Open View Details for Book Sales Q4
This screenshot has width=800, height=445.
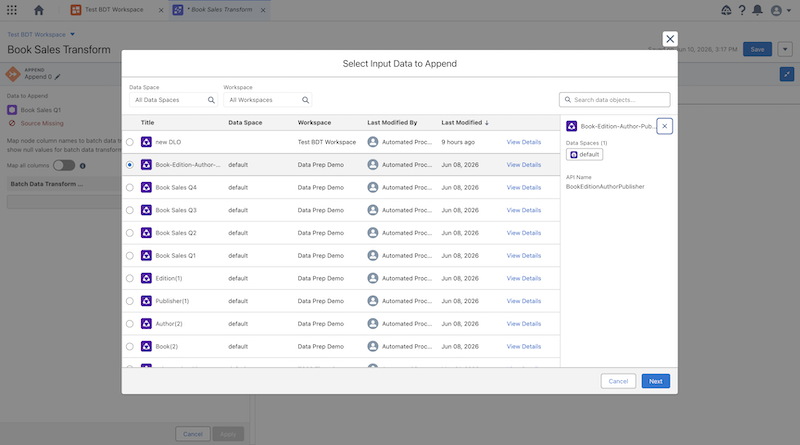[x=523, y=187]
